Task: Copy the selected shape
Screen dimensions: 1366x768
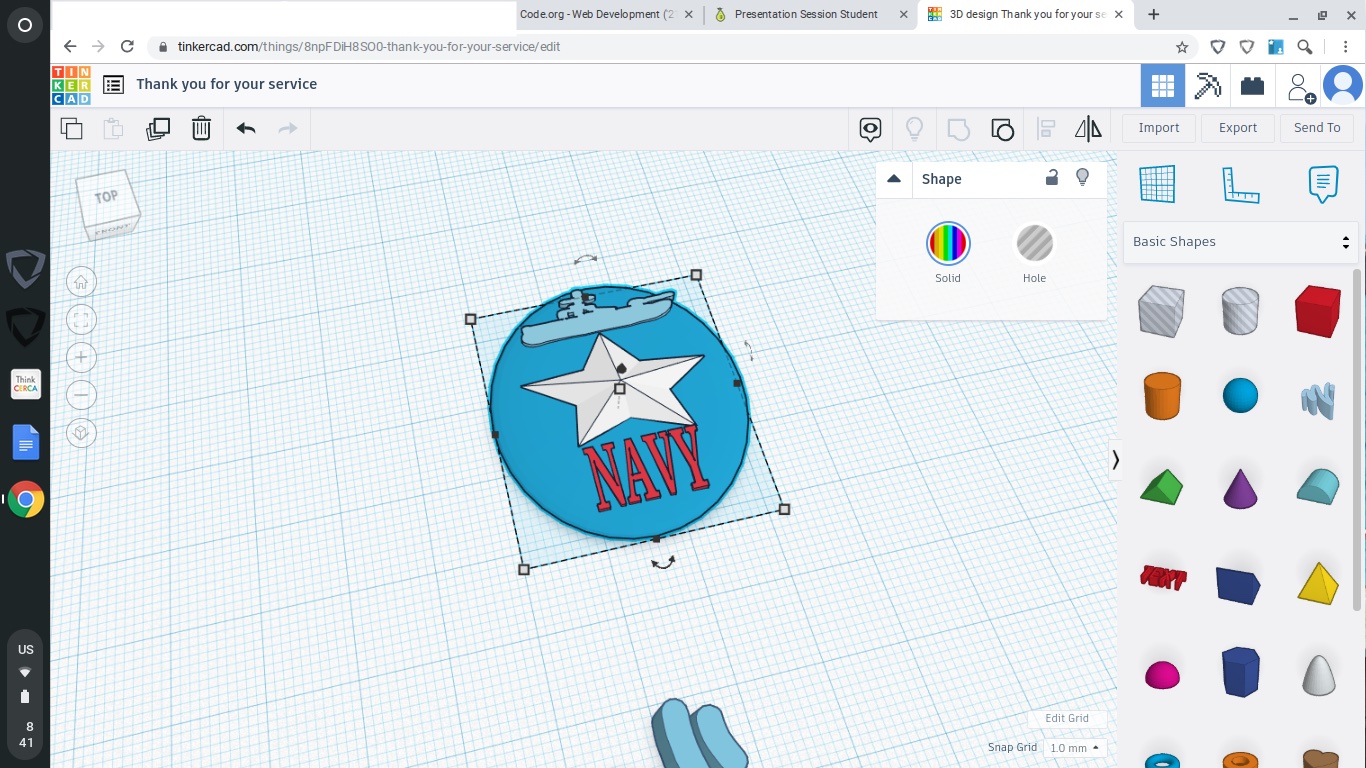Action: pyautogui.click(x=71, y=128)
